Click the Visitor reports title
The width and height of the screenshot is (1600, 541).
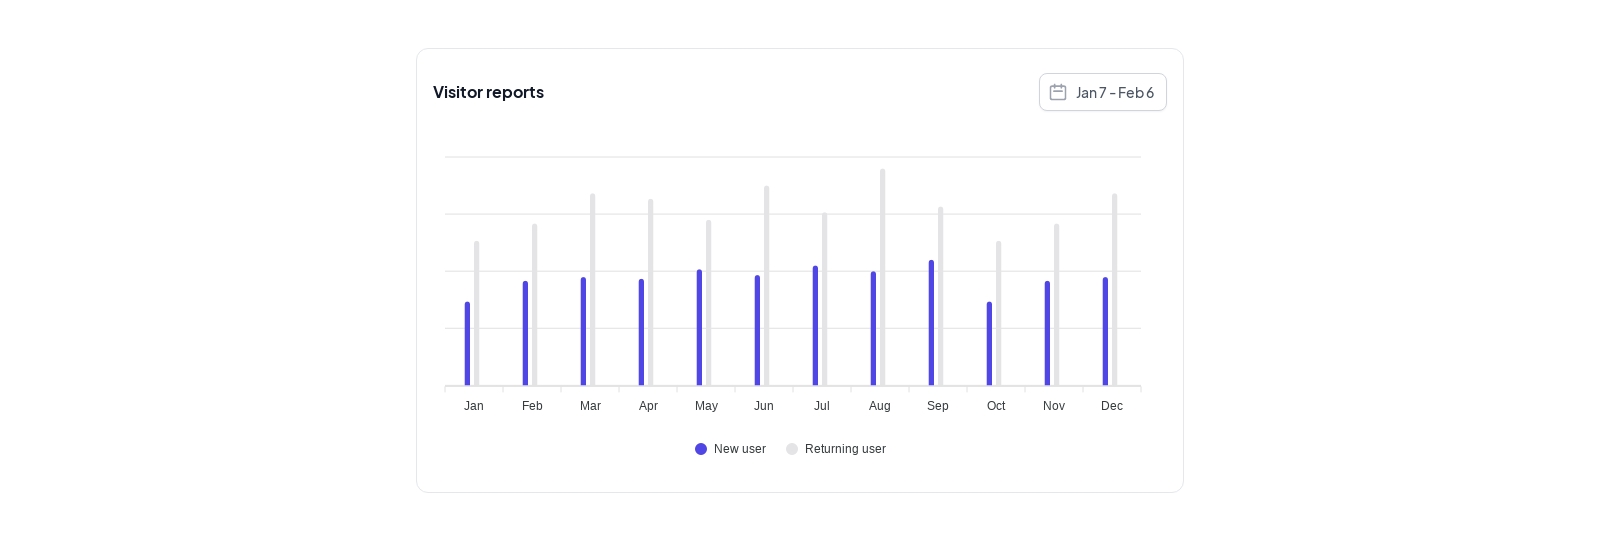(488, 92)
